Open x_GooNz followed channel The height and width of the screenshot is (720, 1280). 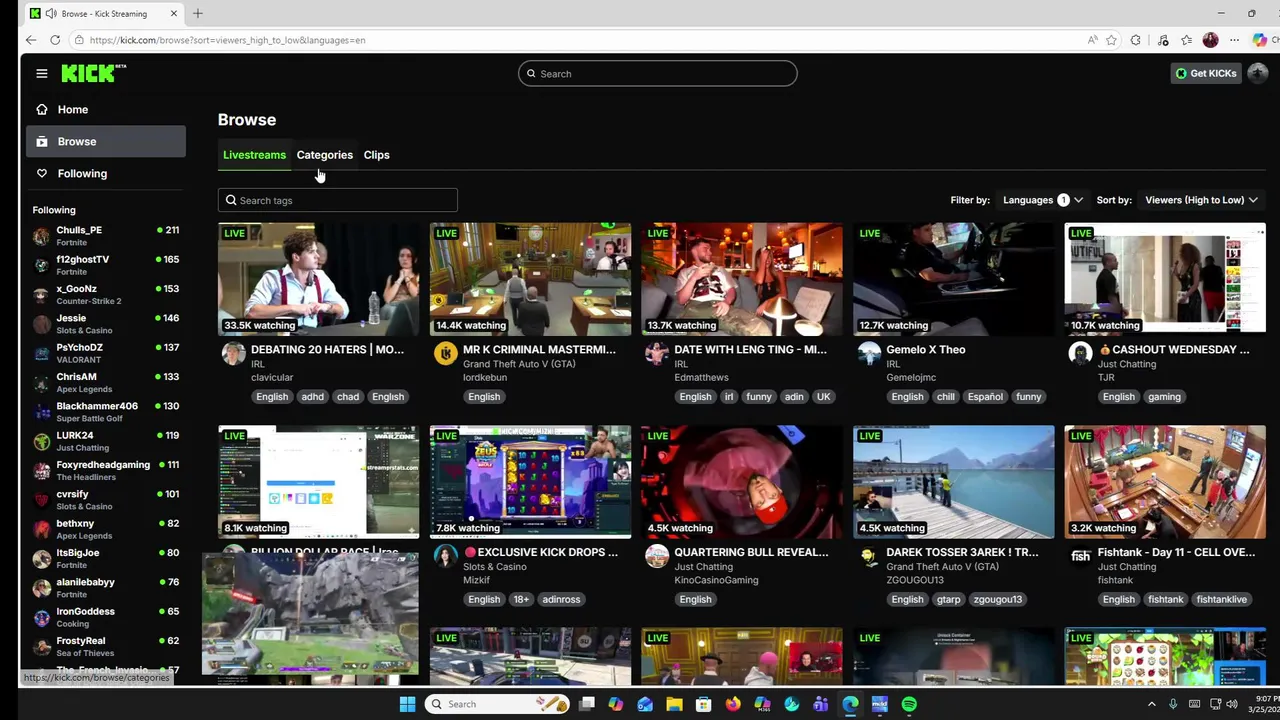[x=106, y=294]
